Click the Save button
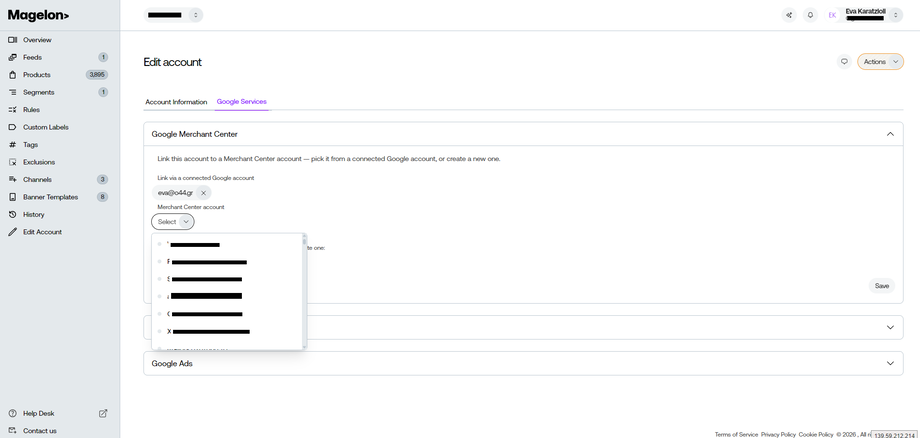Image resolution: width=920 pixels, height=438 pixels. click(882, 286)
